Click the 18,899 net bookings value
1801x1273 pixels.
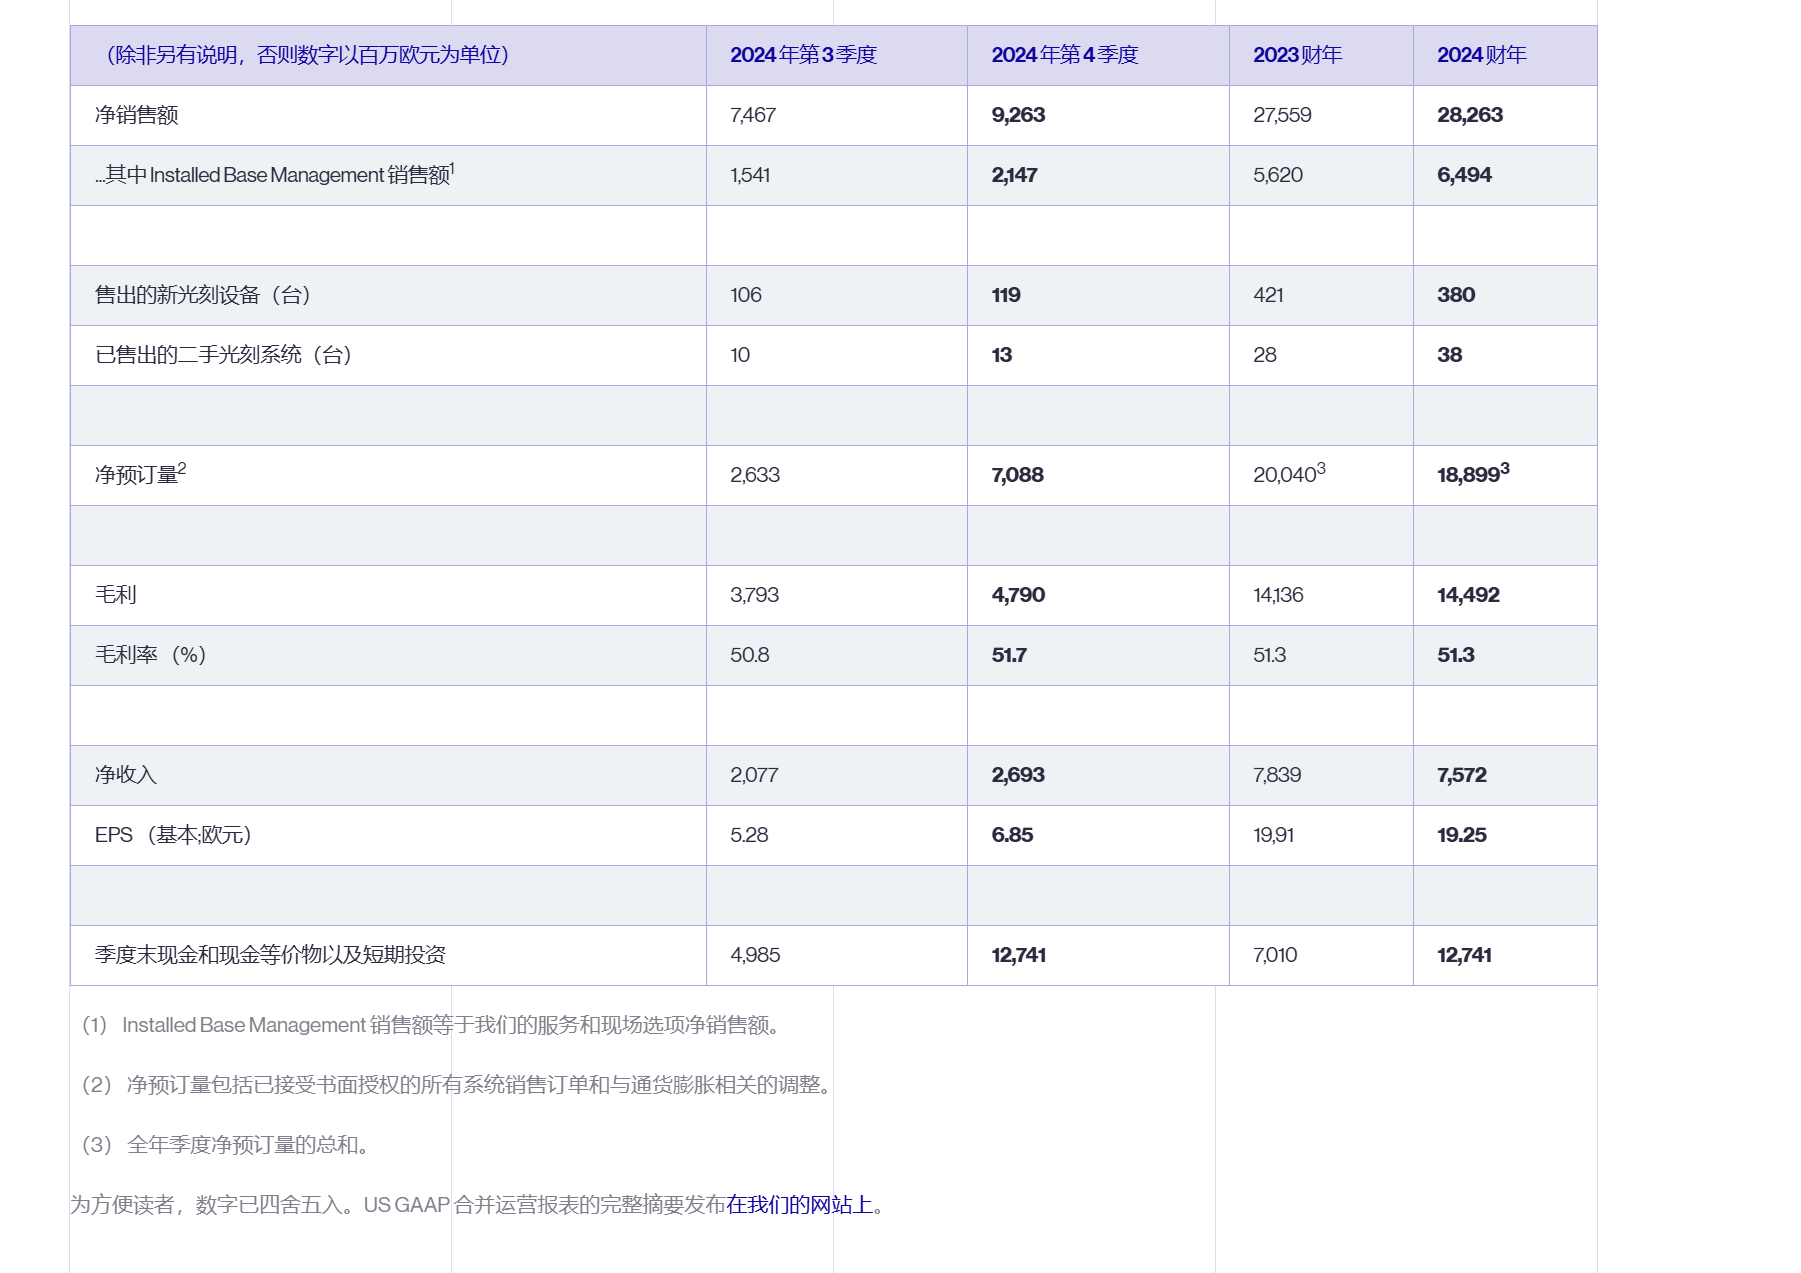pos(1473,473)
